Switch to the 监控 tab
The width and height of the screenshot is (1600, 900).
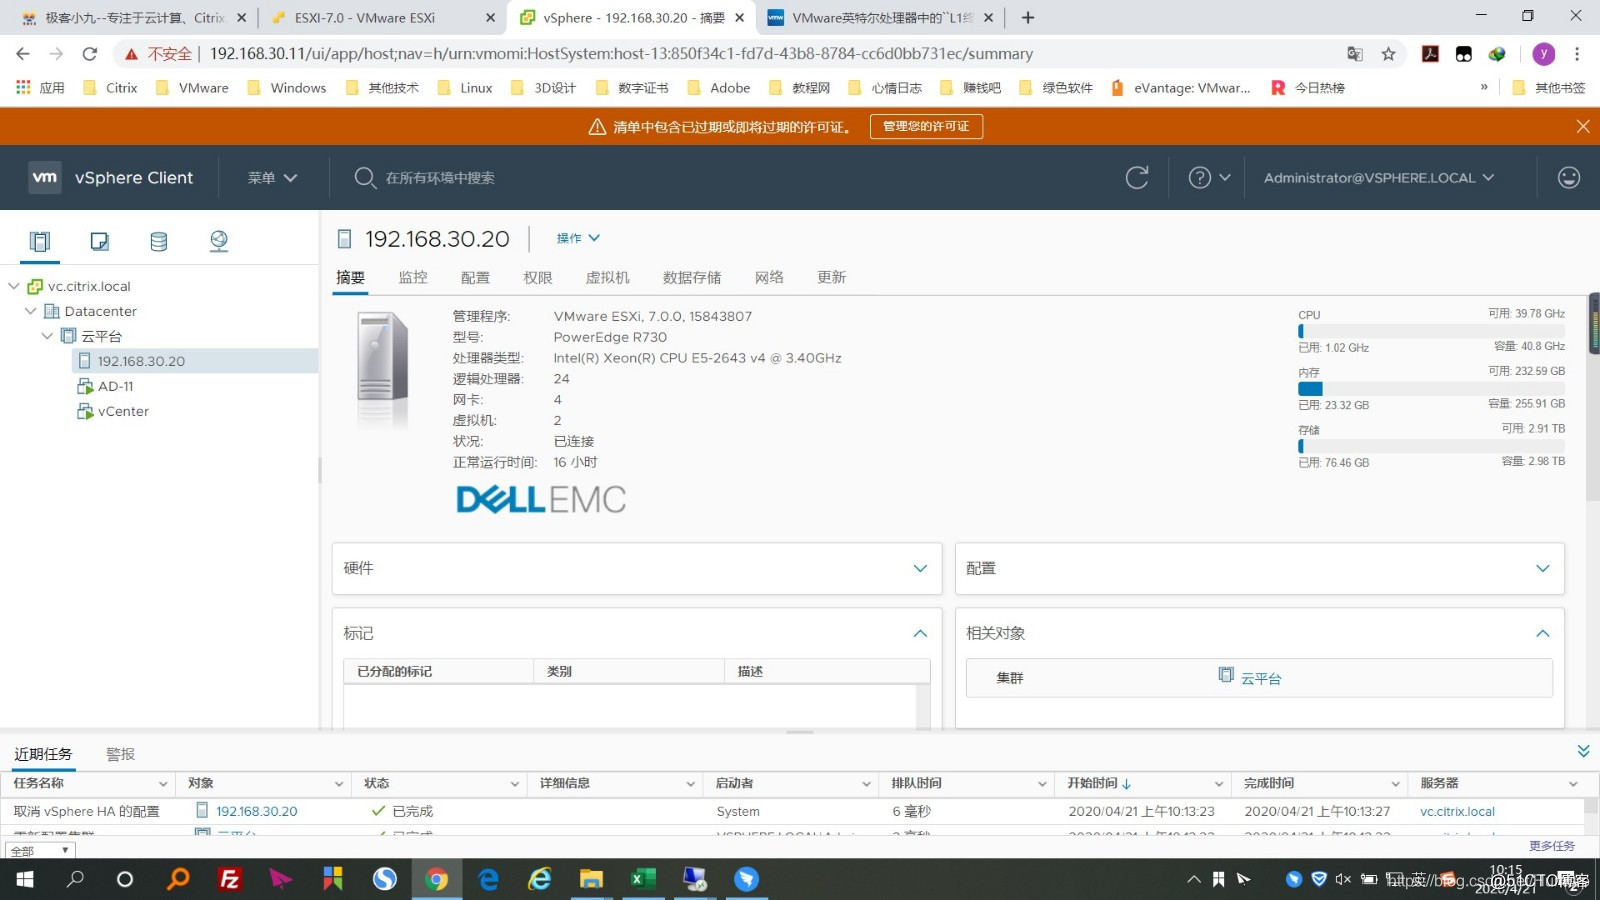point(413,277)
